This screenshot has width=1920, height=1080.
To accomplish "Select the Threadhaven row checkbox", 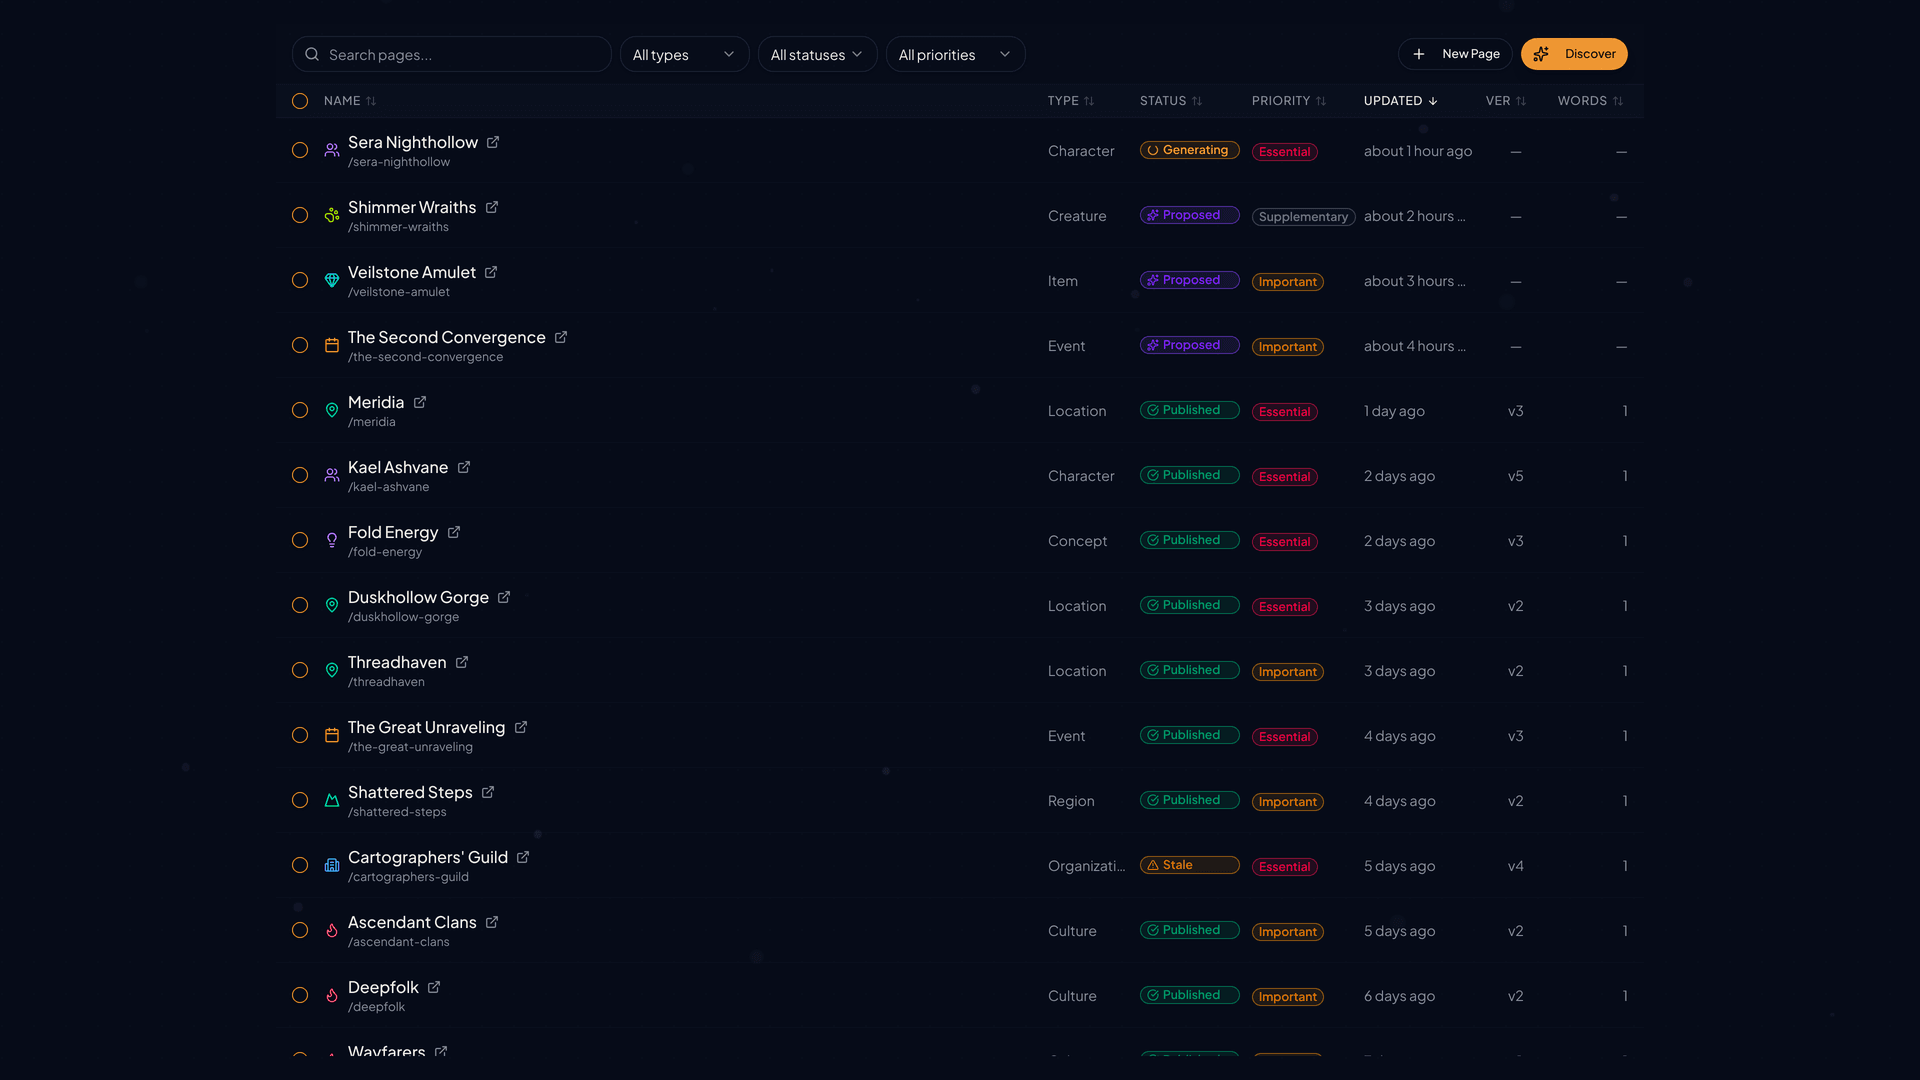I will [299, 670].
